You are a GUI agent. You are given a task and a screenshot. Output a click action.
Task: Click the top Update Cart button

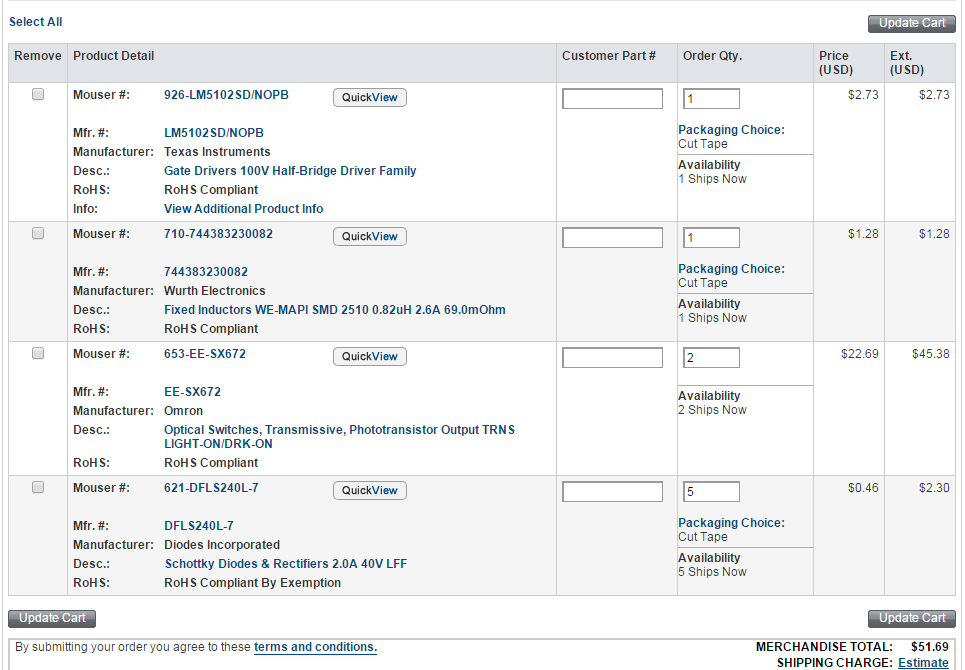pos(912,23)
